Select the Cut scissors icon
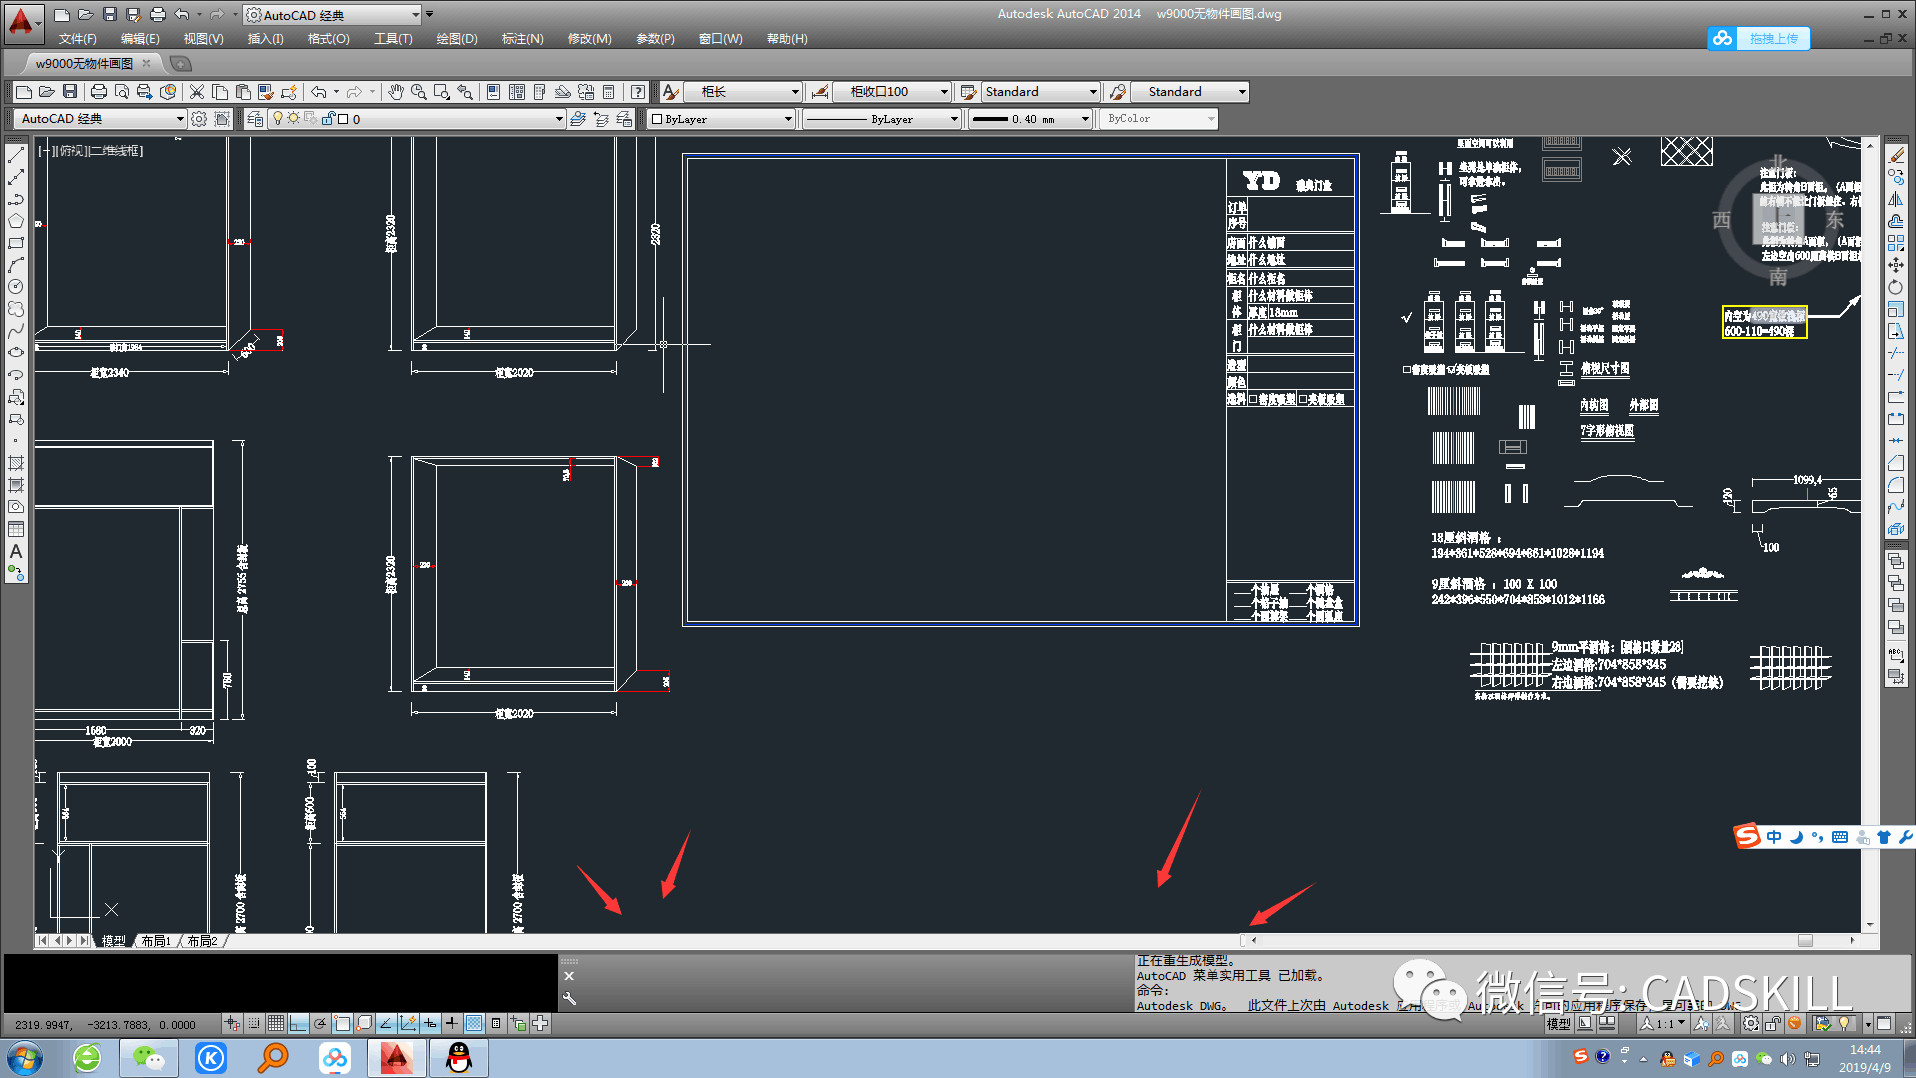The image size is (1916, 1078). pyautogui.click(x=197, y=92)
